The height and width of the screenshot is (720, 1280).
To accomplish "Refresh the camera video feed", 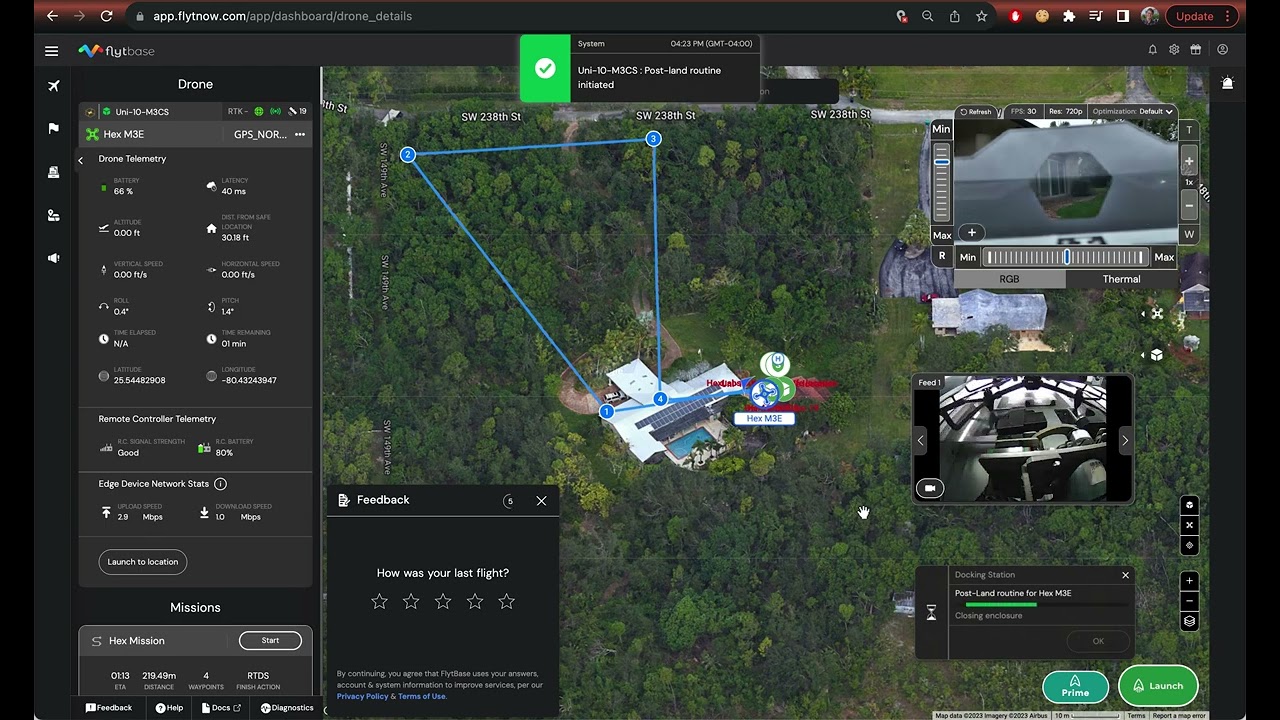I will click(975, 112).
